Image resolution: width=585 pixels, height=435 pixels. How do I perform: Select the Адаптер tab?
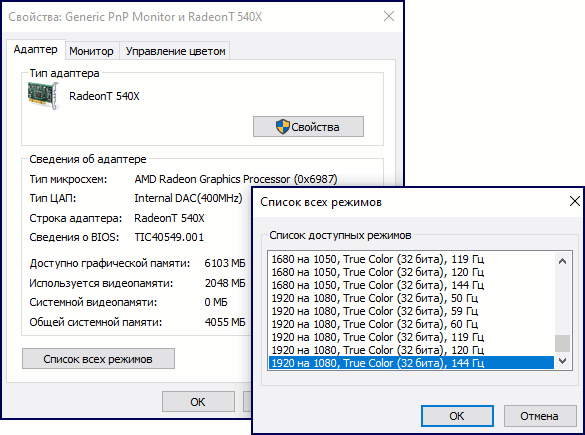click(x=35, y=50)
